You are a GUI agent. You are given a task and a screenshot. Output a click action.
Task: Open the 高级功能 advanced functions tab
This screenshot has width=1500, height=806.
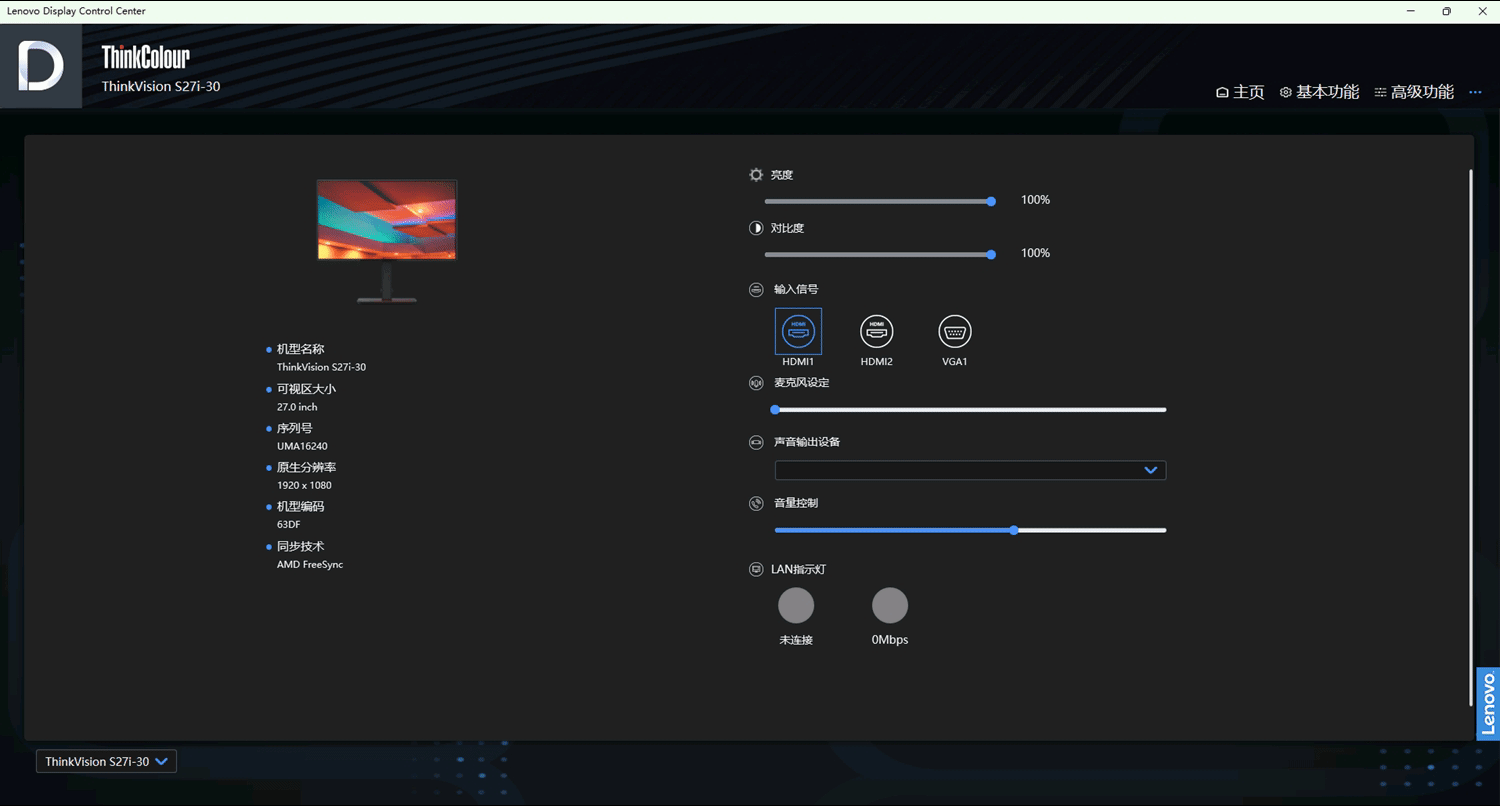[1414, 92]
